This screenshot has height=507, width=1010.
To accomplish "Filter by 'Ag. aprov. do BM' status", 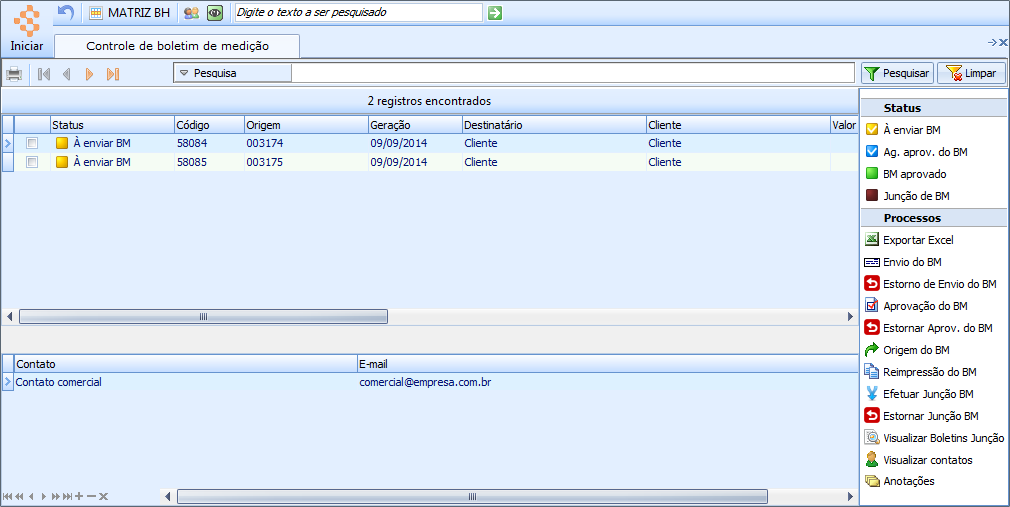I will 917,151.
